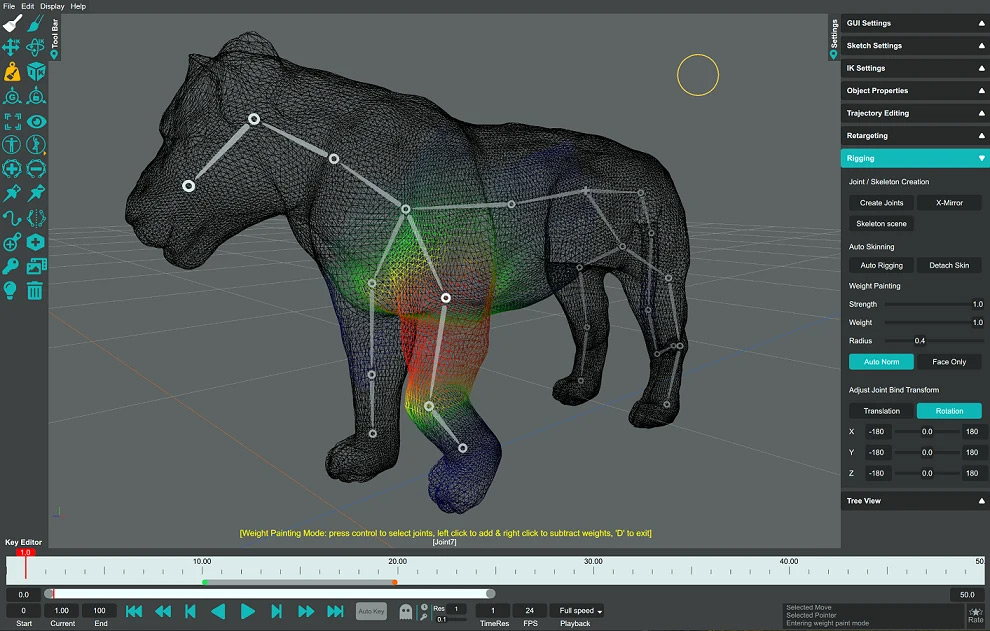Switch to Rotation bind transform mode
Image resolution: width=990 pixels, height=631 pixels.
click(949, 411)
